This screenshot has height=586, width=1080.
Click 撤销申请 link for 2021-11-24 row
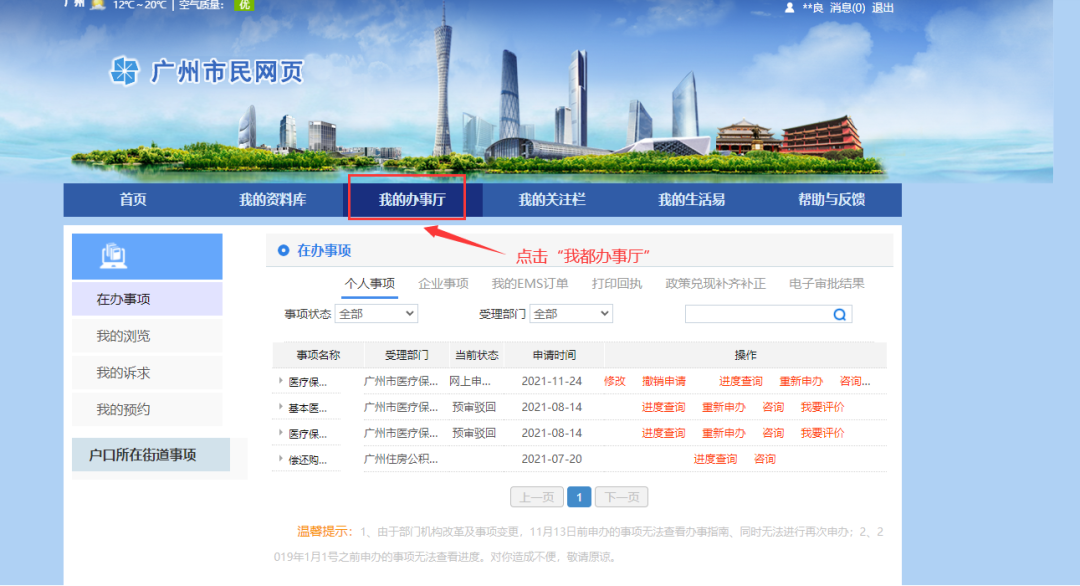pyautogui.click(x=664, y=381)
